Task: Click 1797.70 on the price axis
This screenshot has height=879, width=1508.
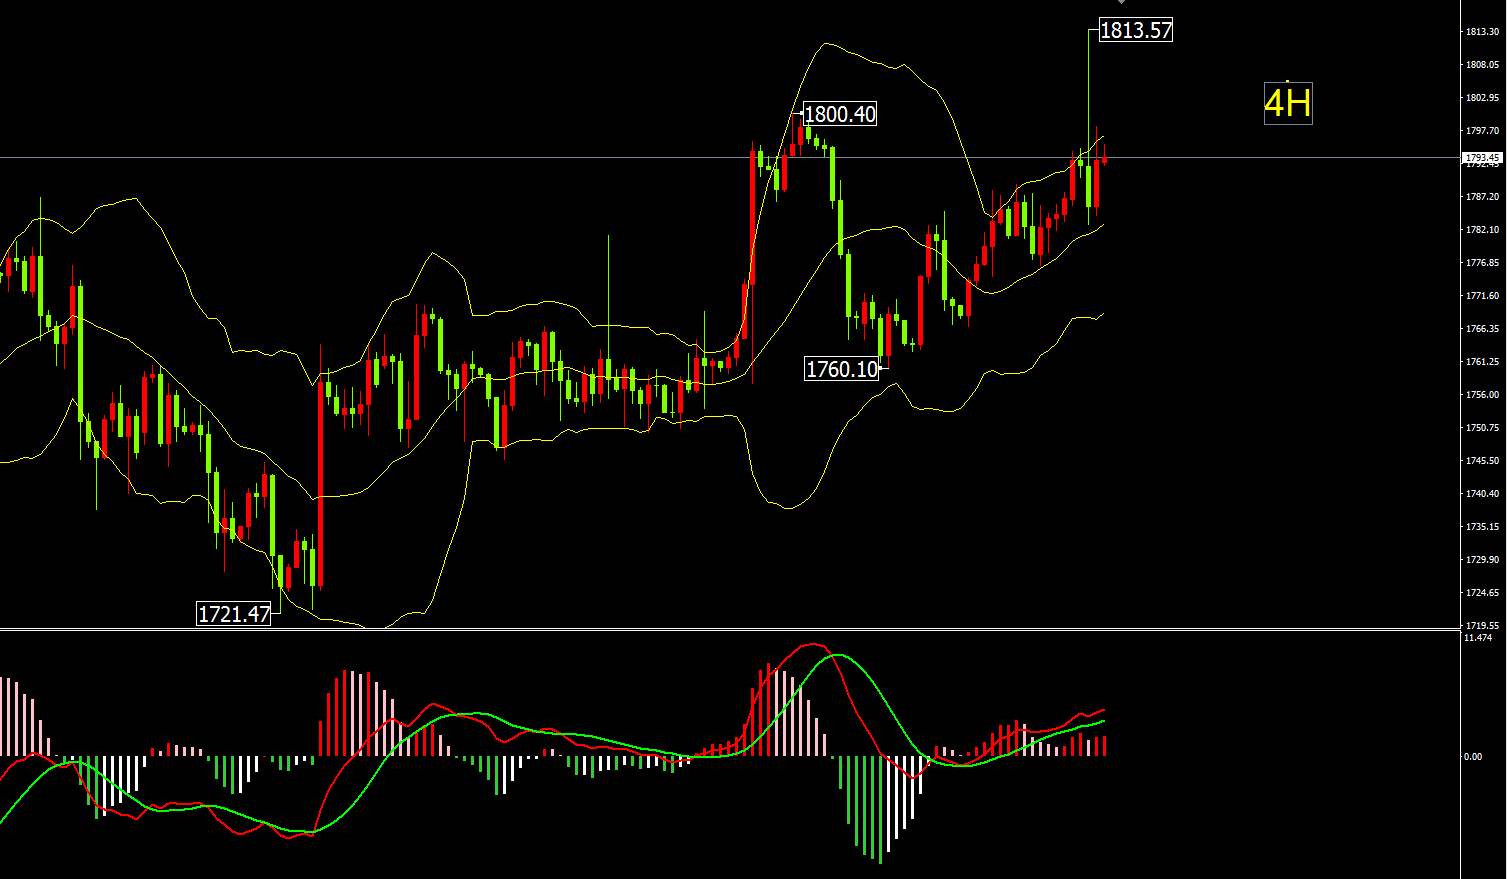Action: coord(1482,131)
